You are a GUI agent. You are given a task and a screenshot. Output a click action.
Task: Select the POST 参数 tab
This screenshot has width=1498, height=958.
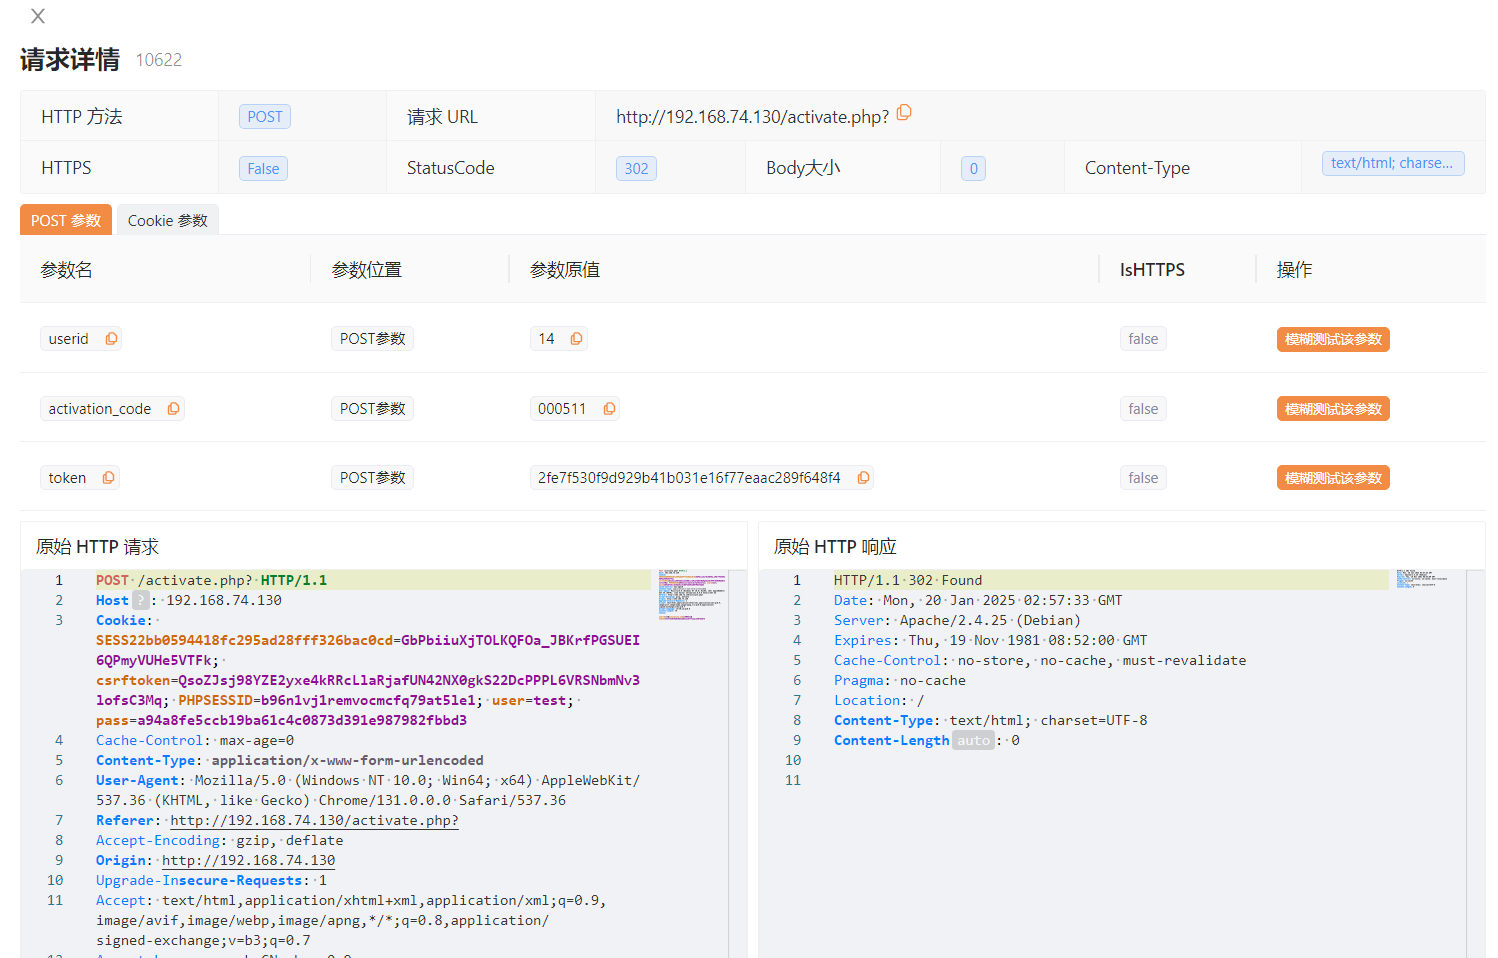click(66, 220)
